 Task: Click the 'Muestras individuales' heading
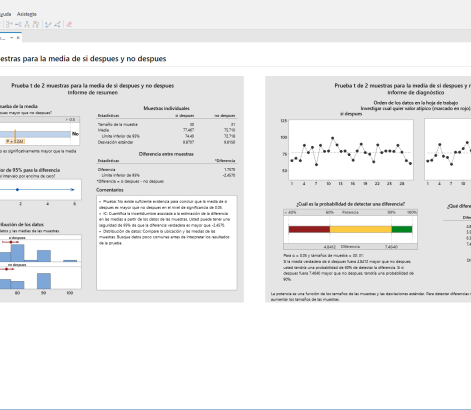click(x=166, y=108)
